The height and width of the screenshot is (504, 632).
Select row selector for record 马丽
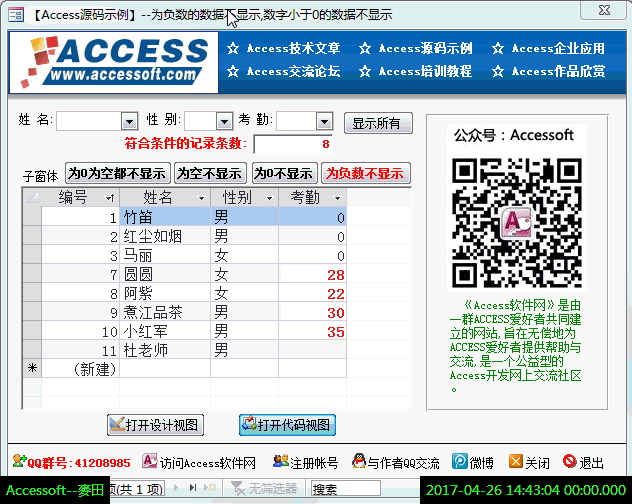32,255
